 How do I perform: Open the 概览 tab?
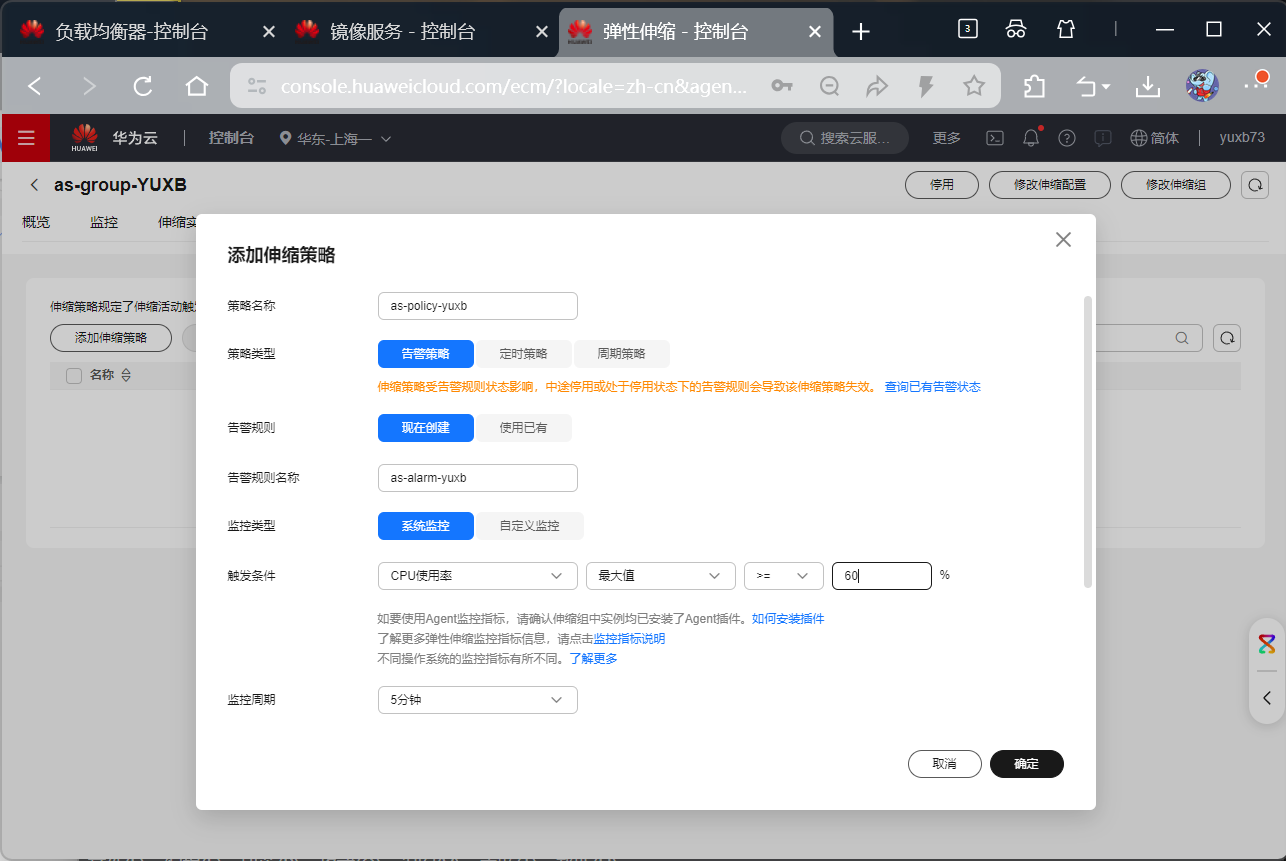pos(36,222)
